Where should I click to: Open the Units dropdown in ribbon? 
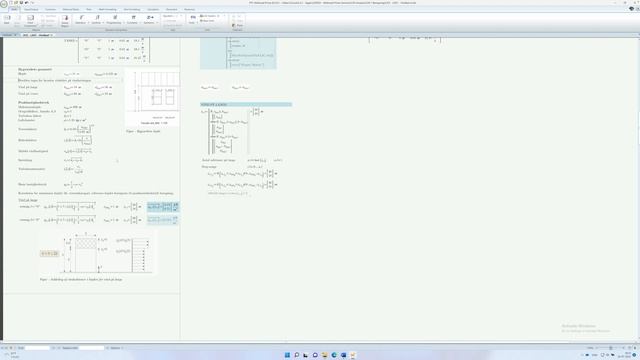(x=192, y=19)
